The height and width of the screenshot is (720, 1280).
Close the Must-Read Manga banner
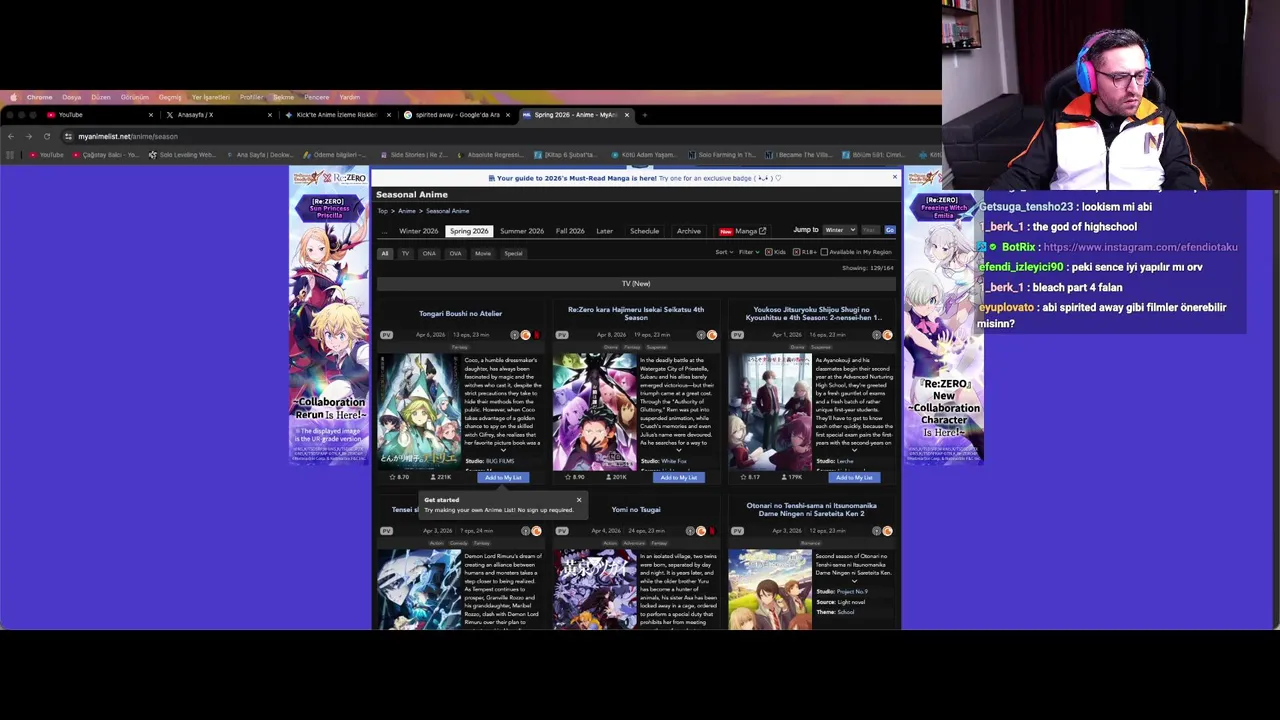click(895, 177)
